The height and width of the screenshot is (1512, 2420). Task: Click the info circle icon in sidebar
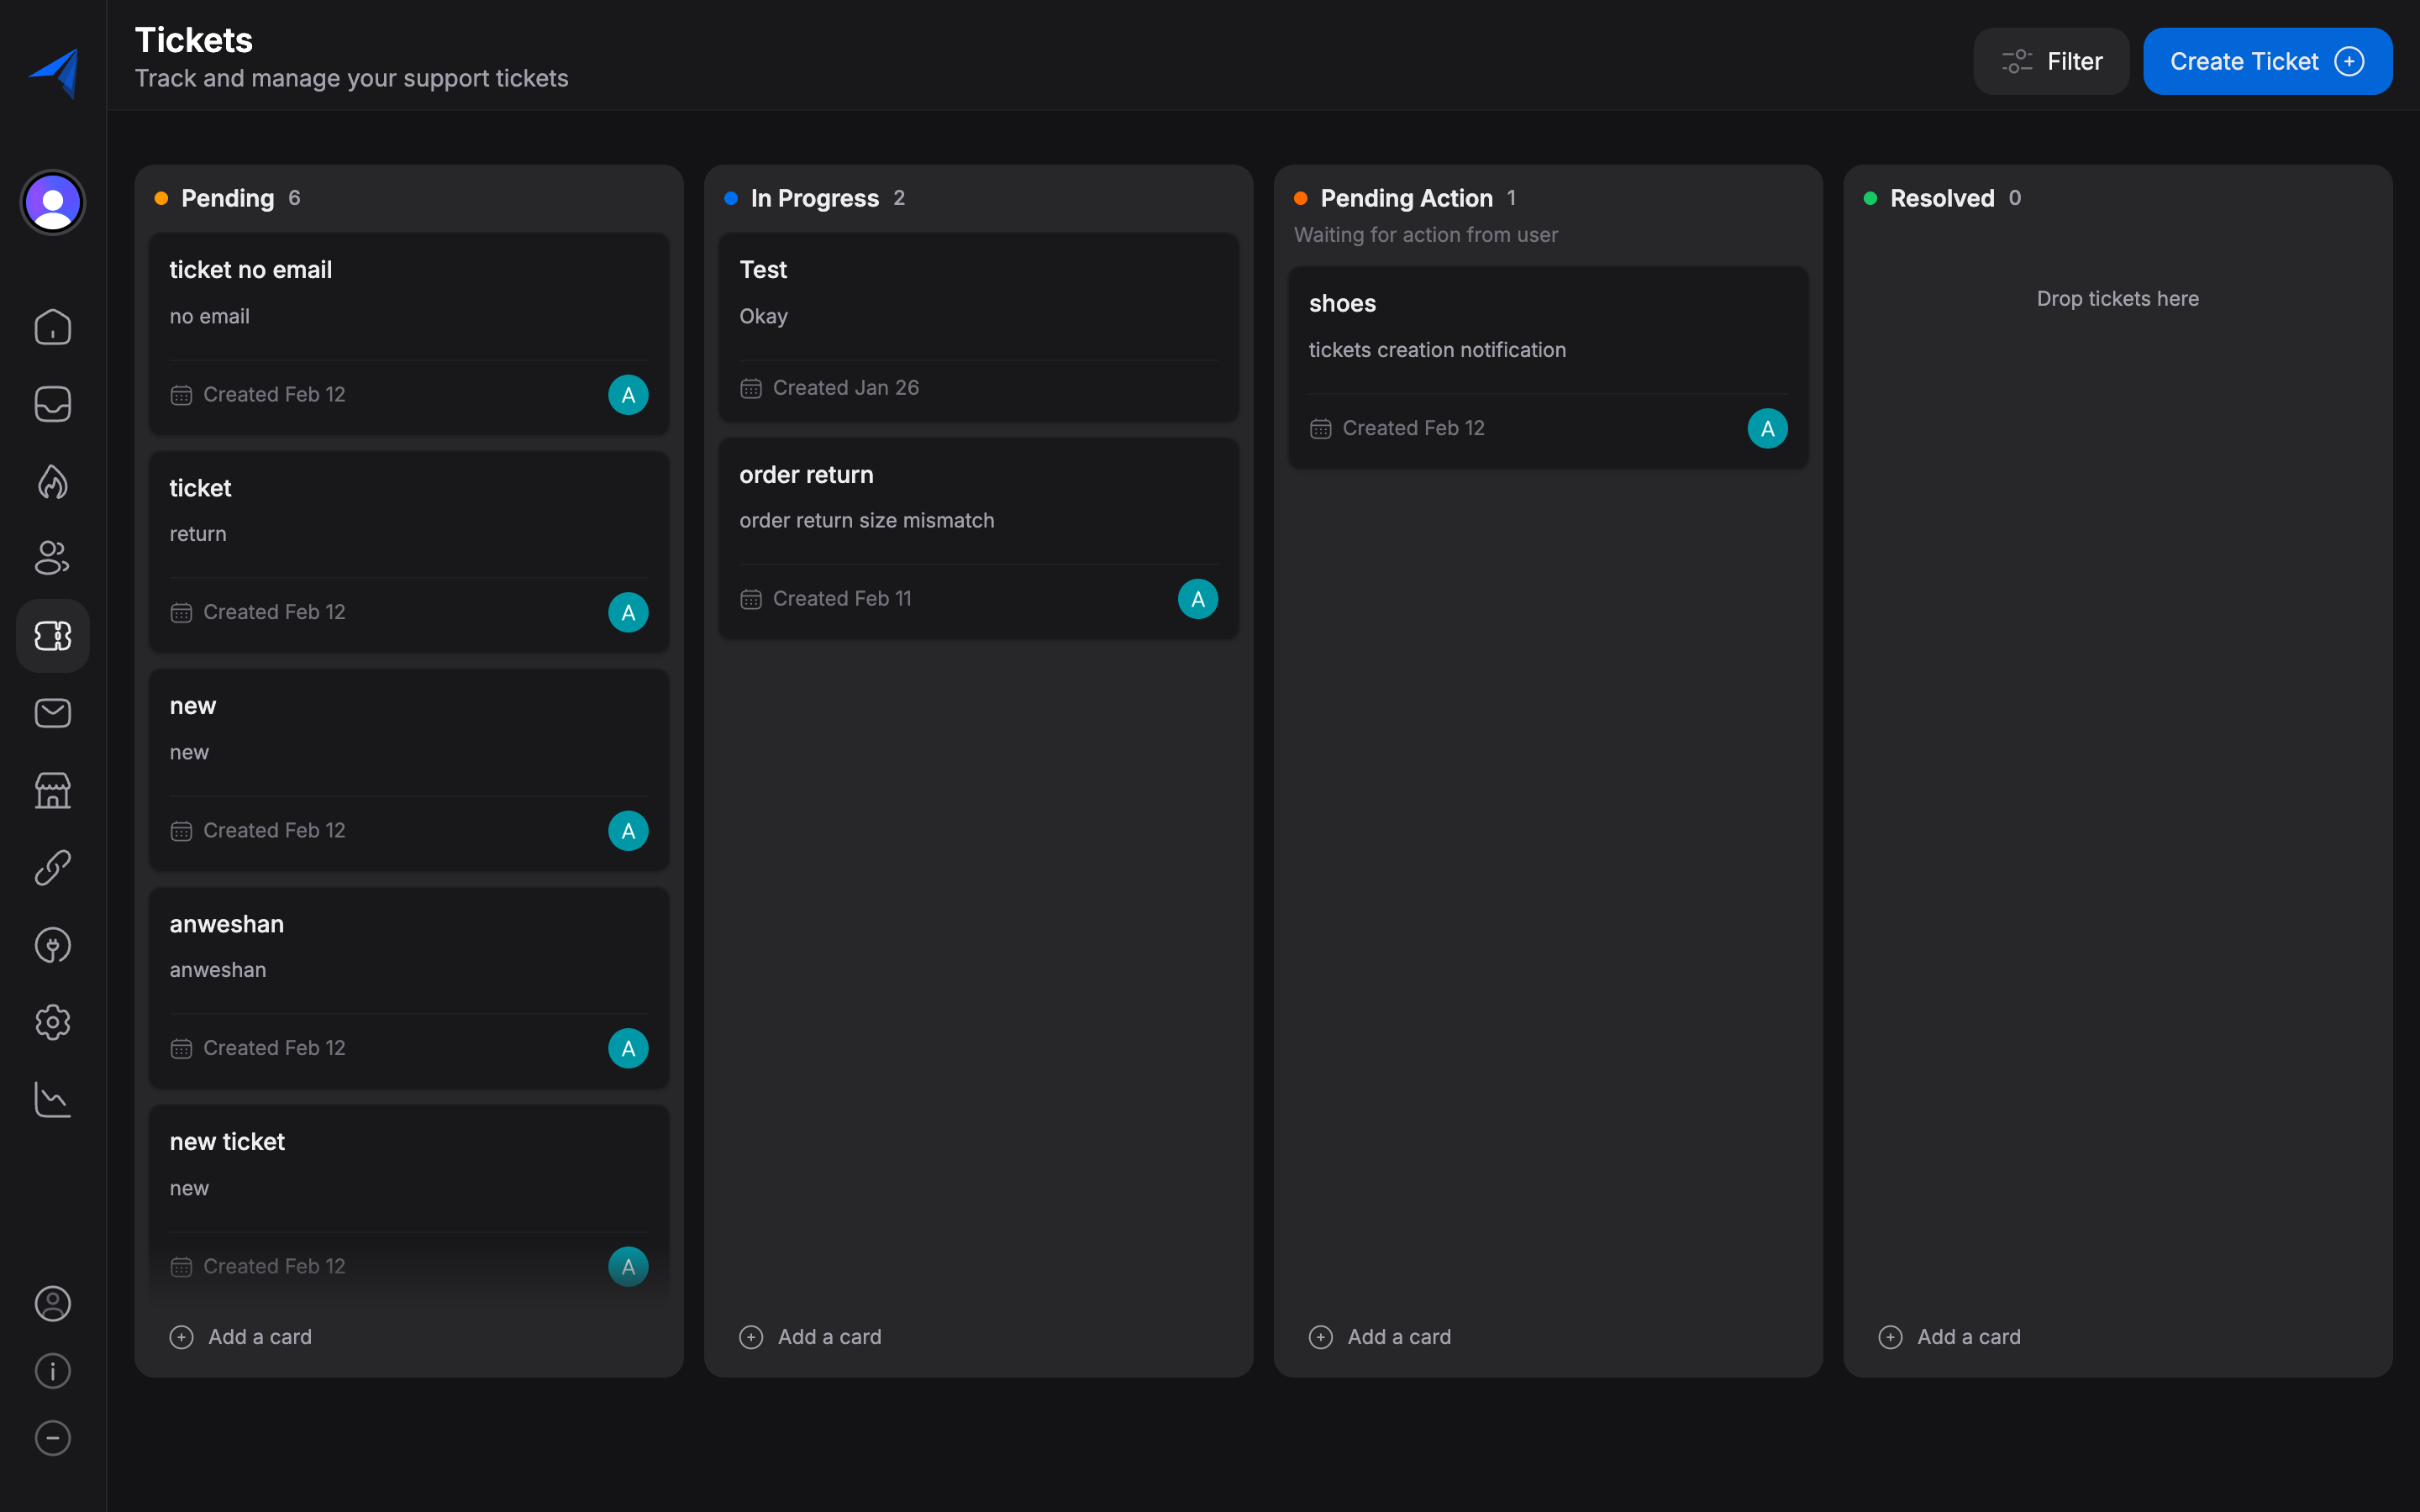click(53, 1370)
